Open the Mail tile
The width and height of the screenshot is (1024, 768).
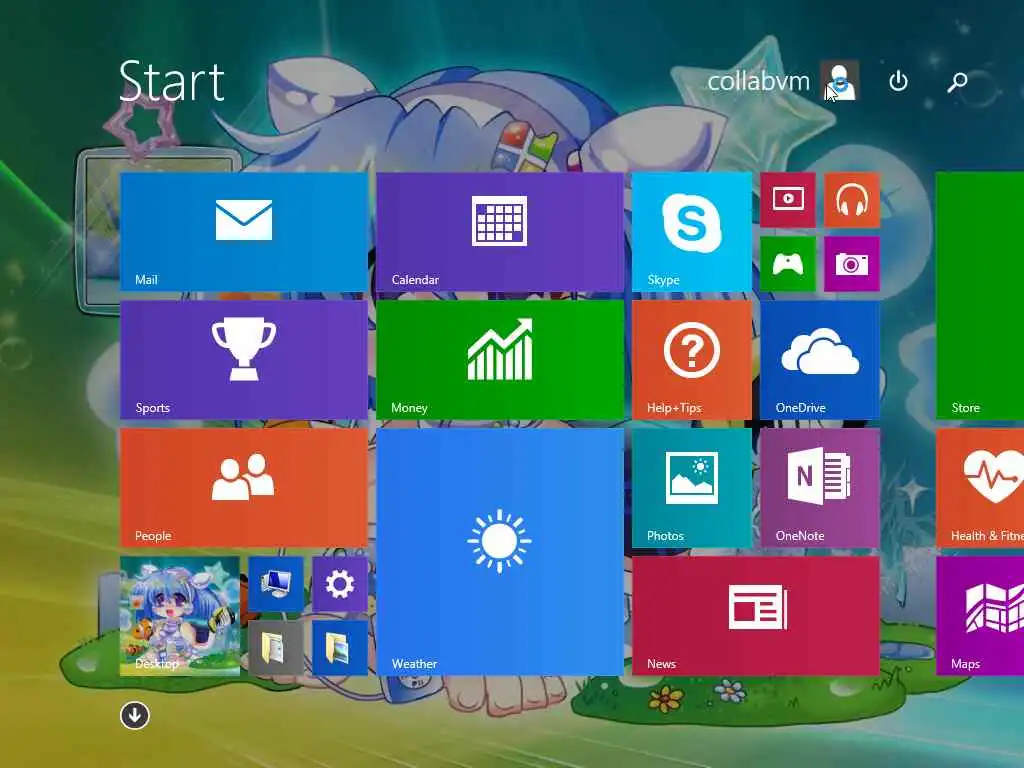(x=244, y=232)
